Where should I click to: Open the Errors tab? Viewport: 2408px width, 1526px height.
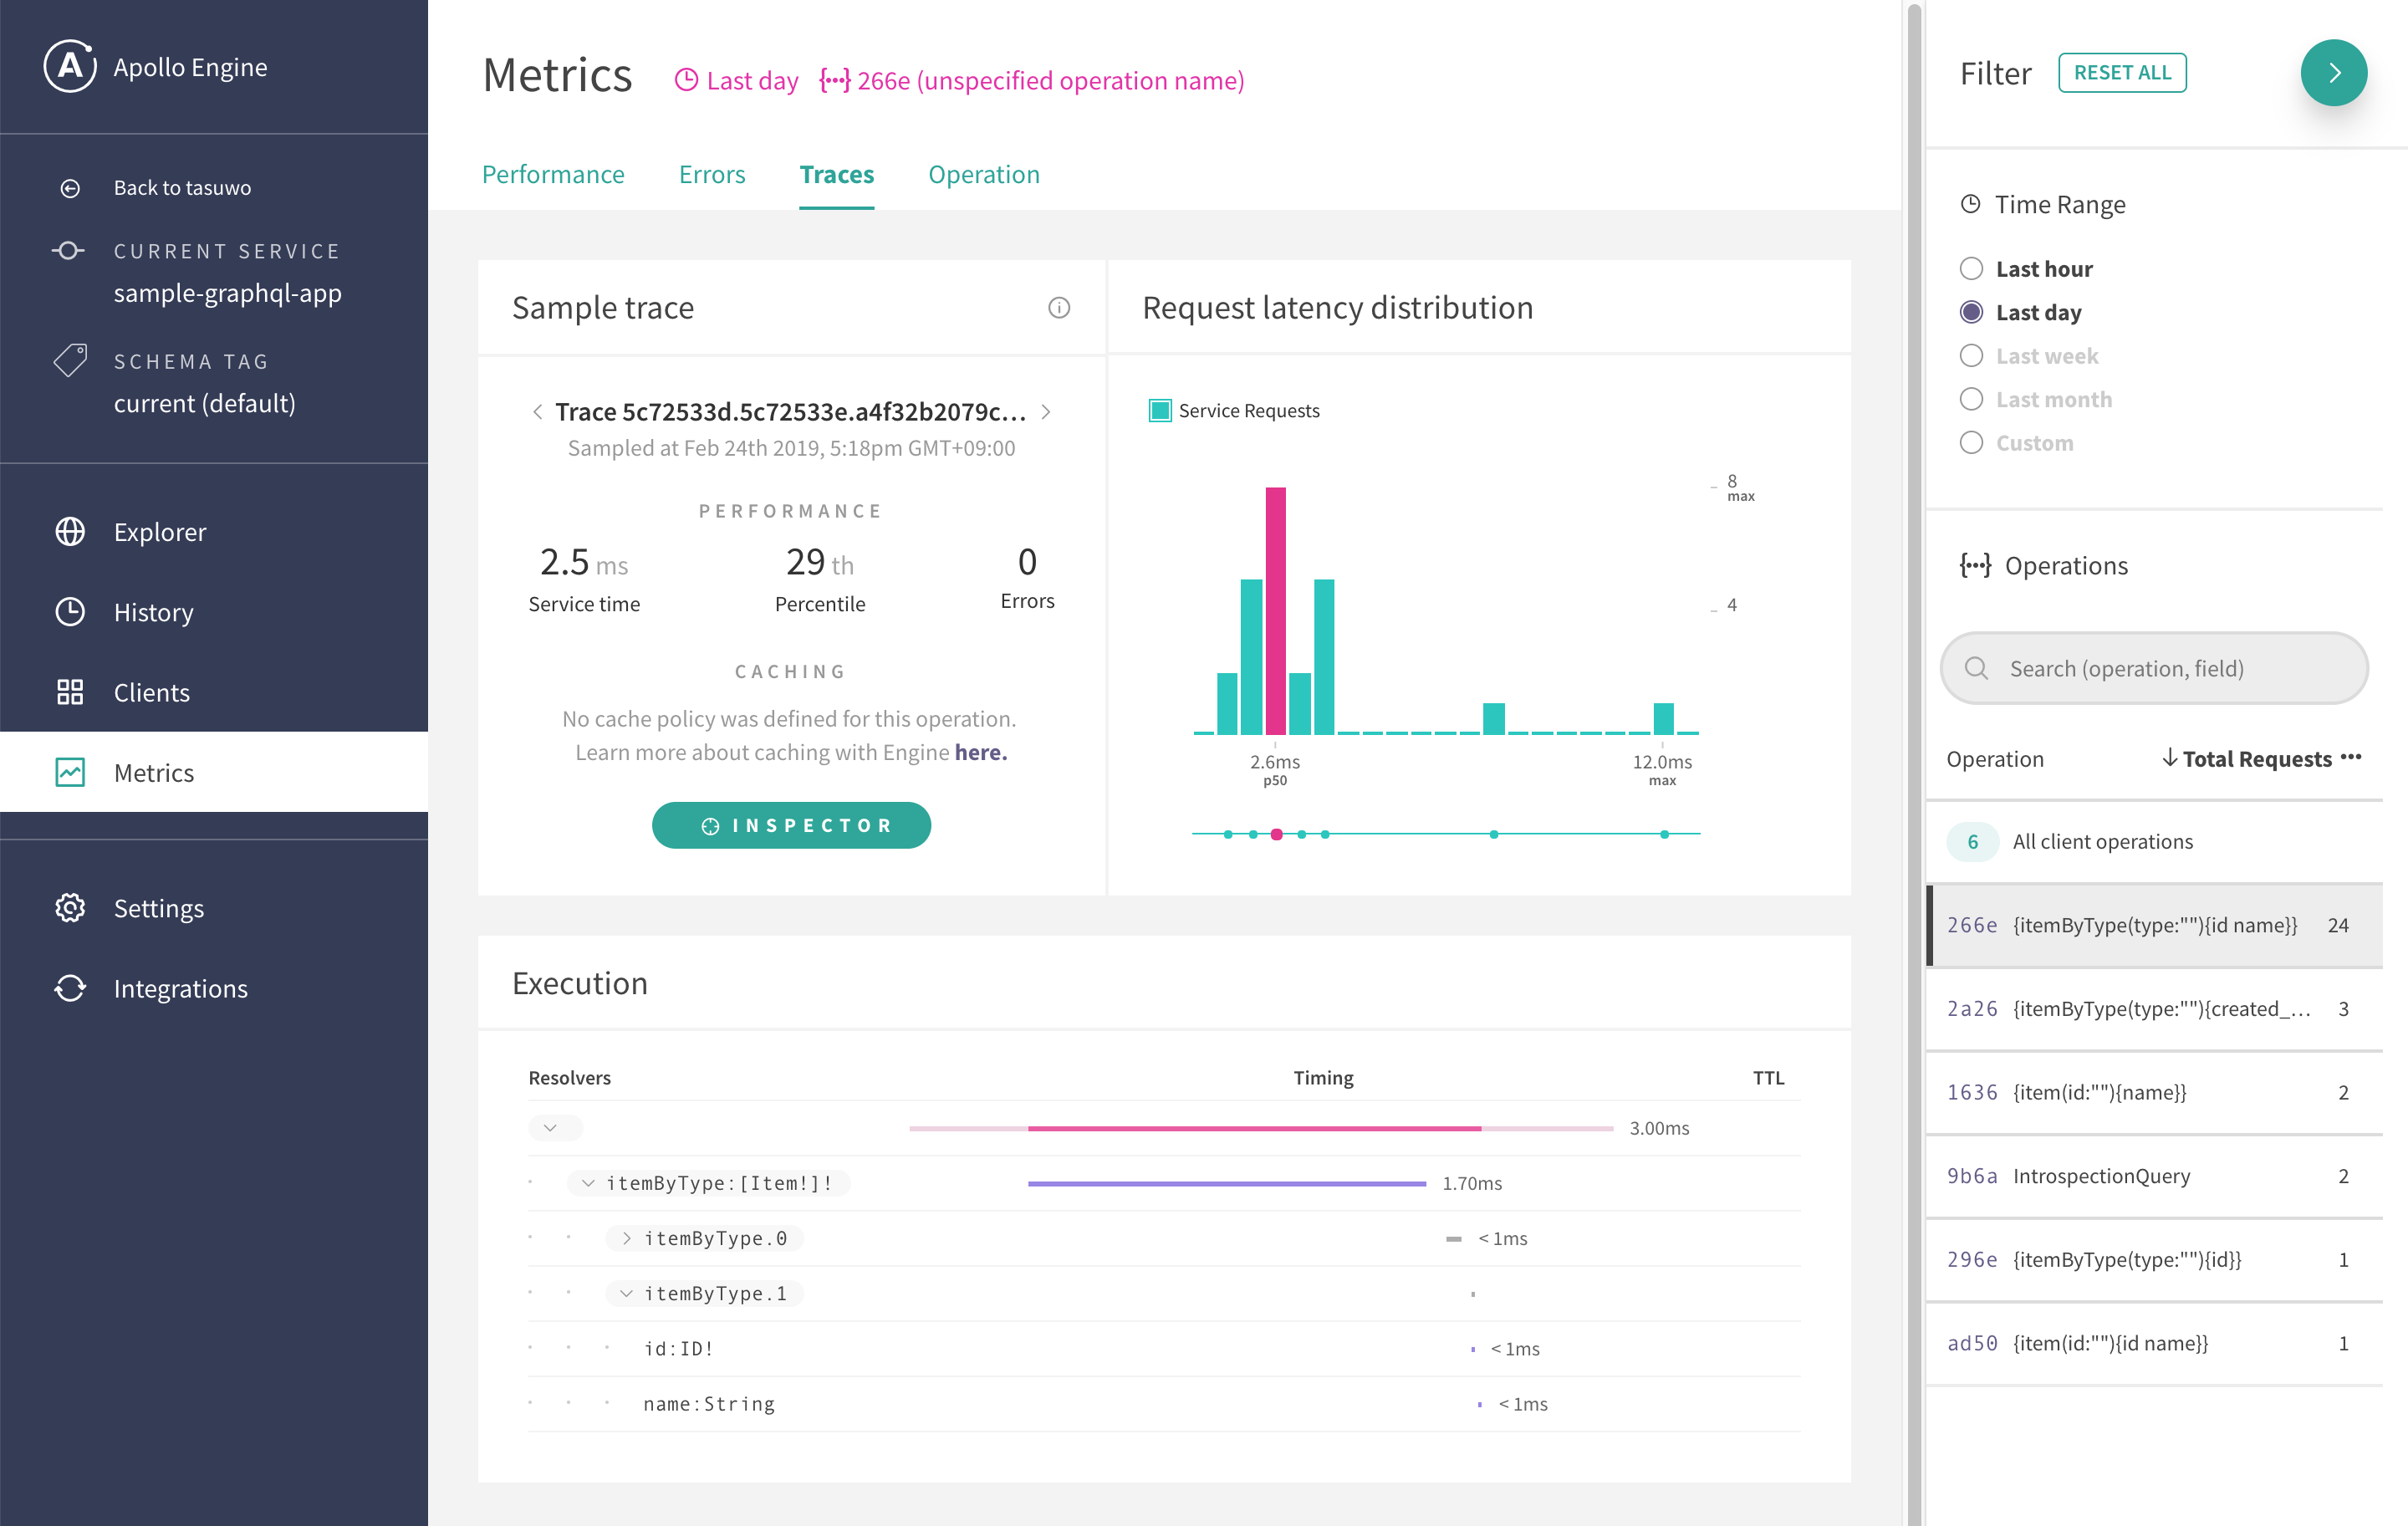(711, 175)
